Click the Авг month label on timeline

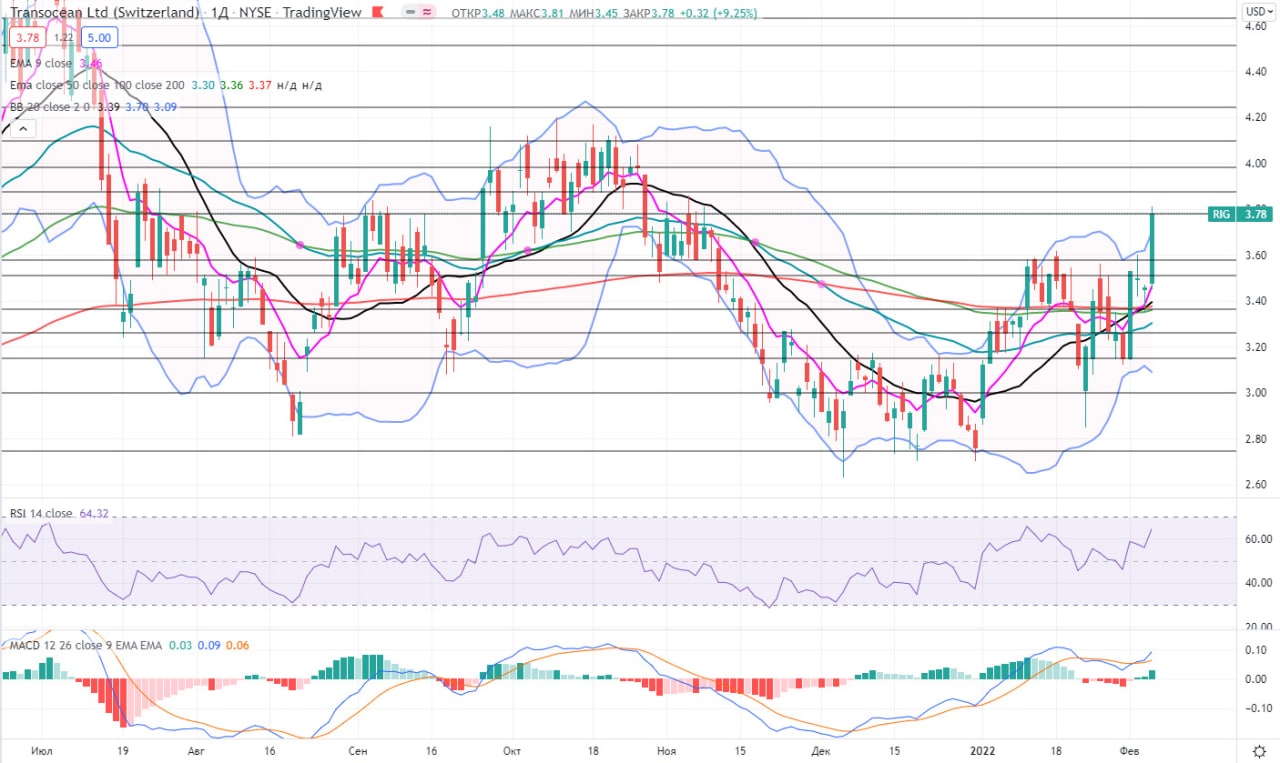point(197,749)
